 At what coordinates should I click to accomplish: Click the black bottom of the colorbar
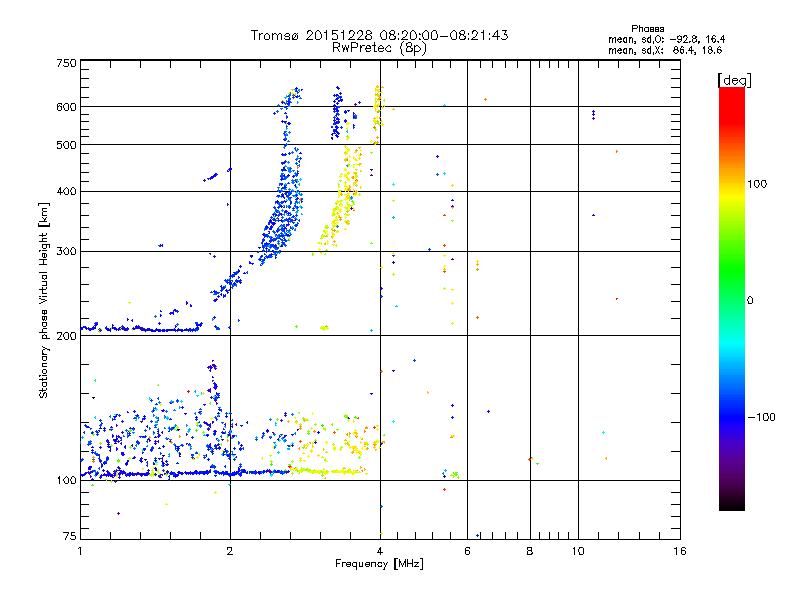[732, 503]
